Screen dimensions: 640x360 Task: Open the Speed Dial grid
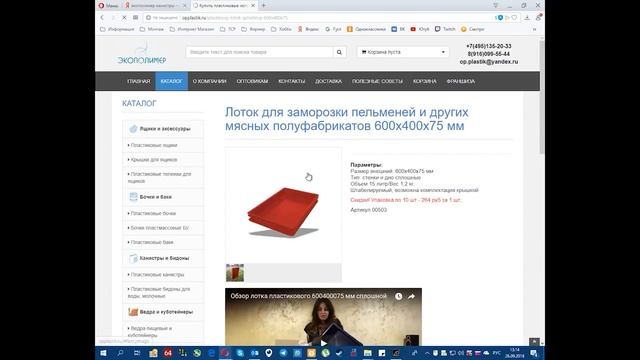click(x=136, y=18)
